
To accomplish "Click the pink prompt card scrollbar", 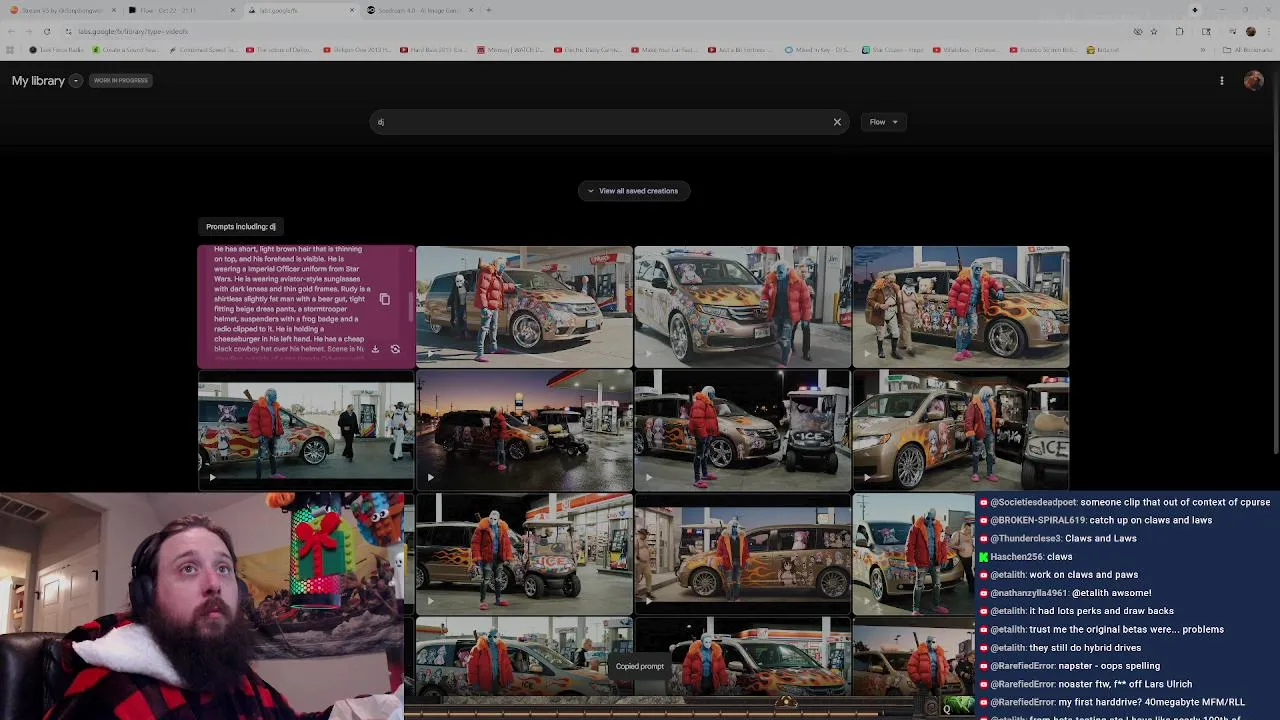I will (x=412, y=306).
